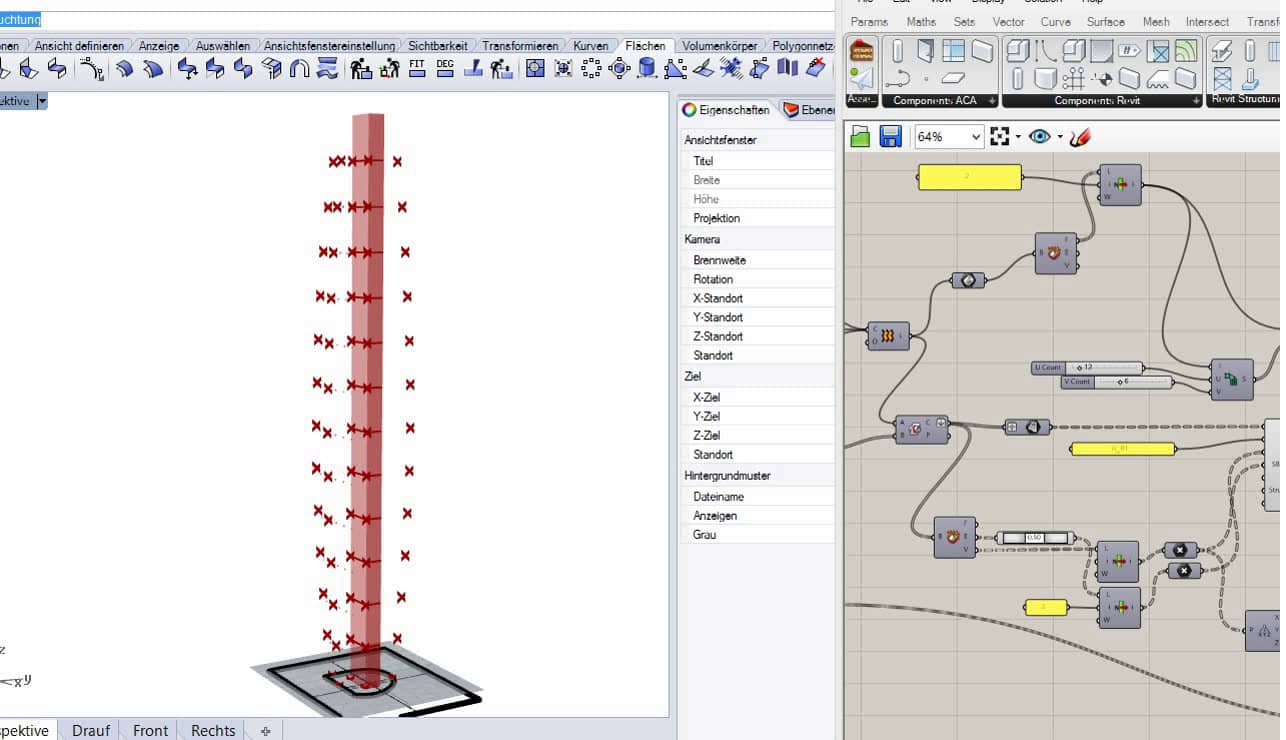Click the first rotate surface arrows icon
This screenshot has width=1286, height=740.
tap(187, 68)
